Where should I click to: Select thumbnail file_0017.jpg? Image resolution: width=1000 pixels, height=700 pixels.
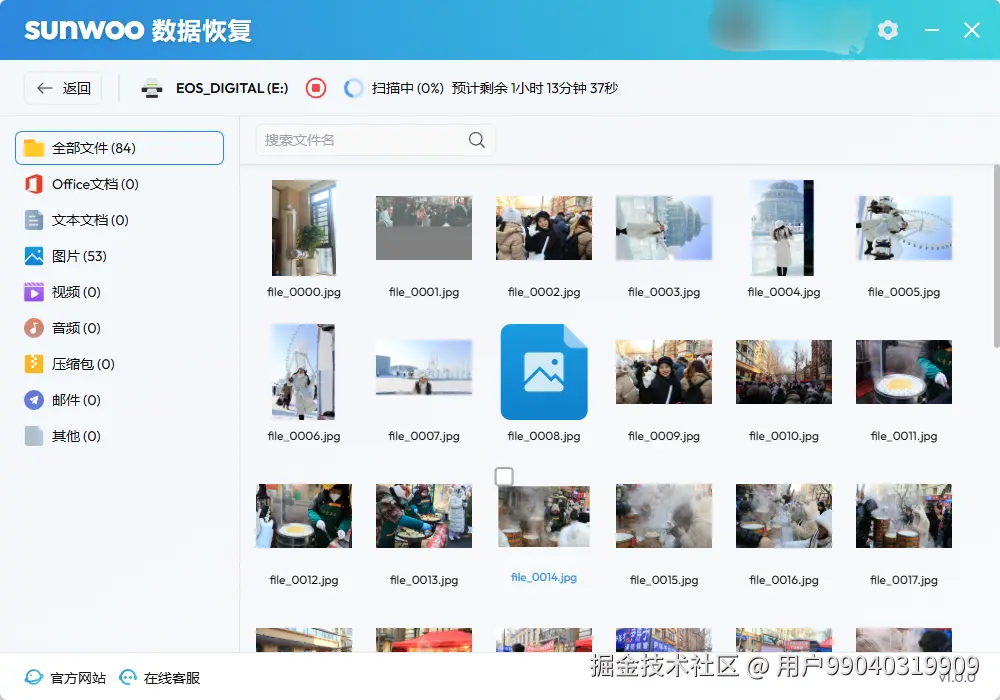click(904, 516)
